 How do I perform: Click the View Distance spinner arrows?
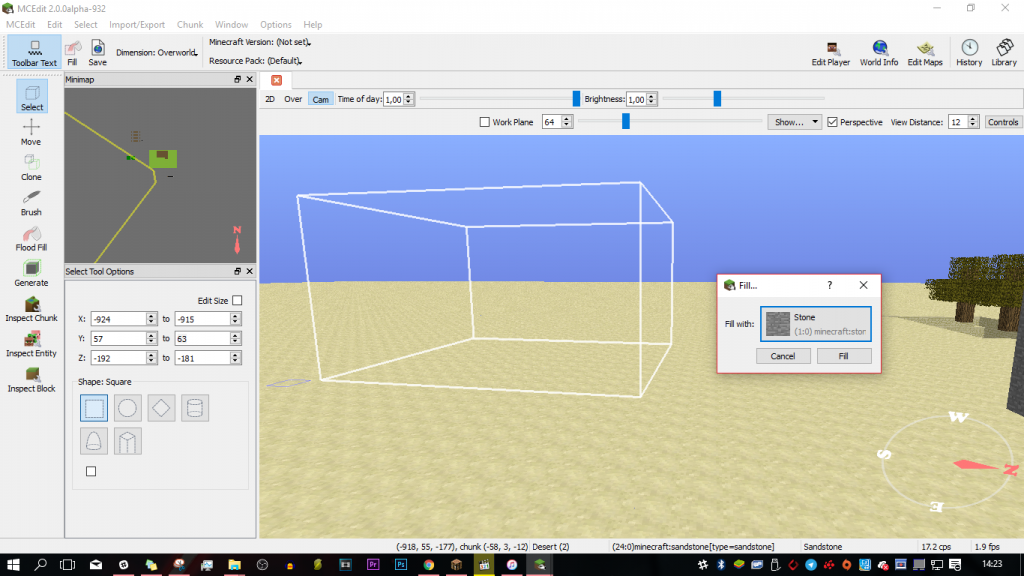coord(972,122)
